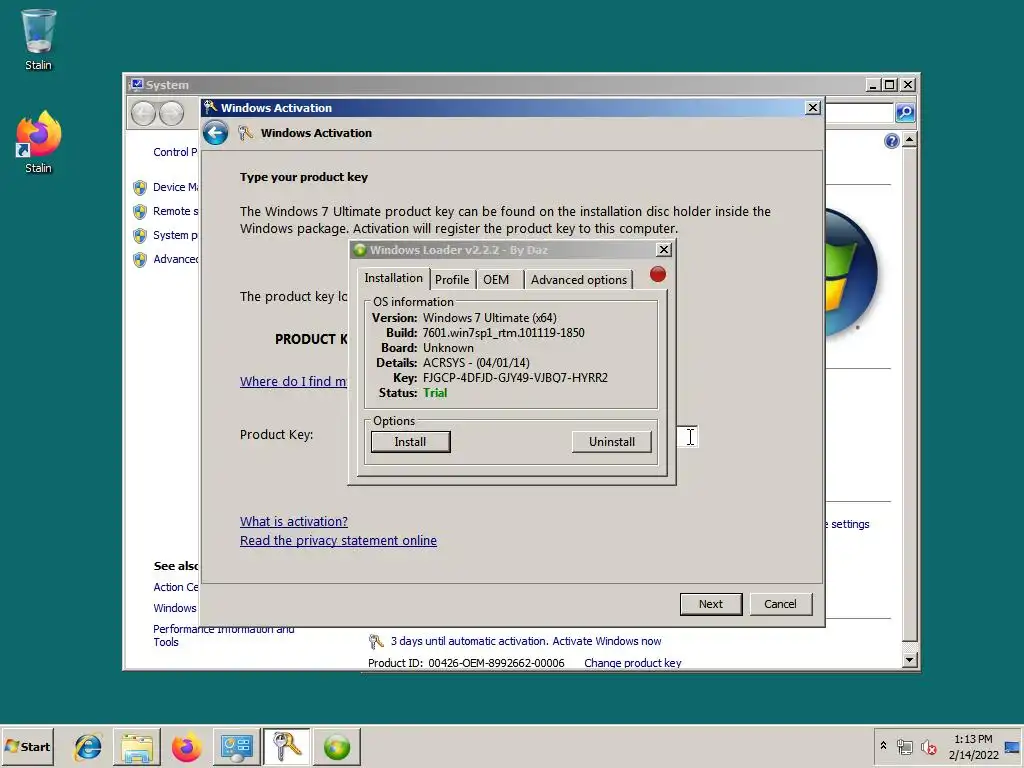Viewport: 1024px width, 768px height.
Task: Click Activate Windows now link
Action: (607, 641)
